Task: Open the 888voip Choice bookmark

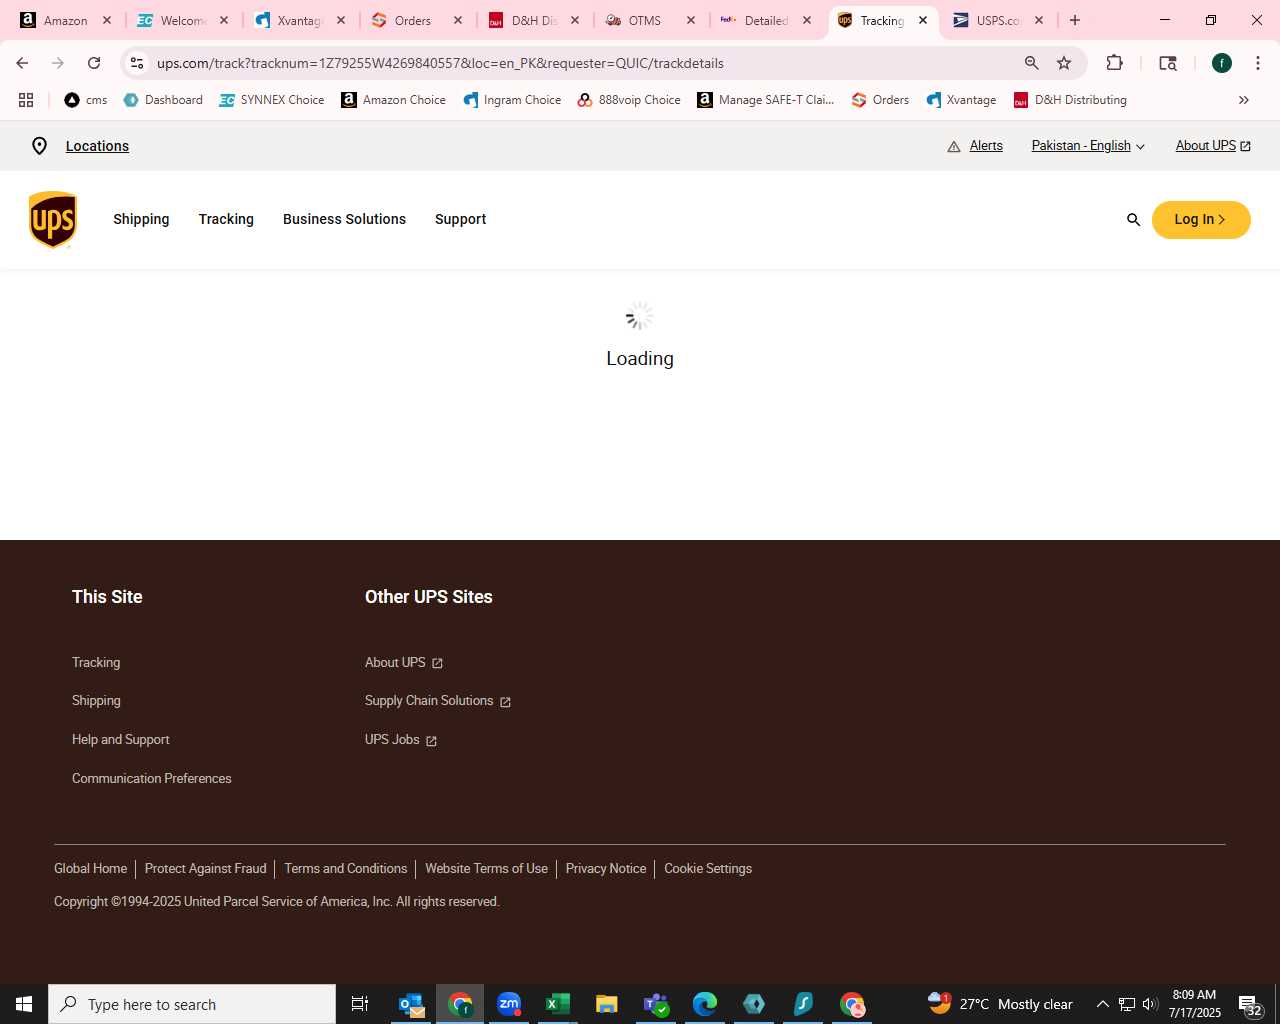Action: [x=629, y=100]
